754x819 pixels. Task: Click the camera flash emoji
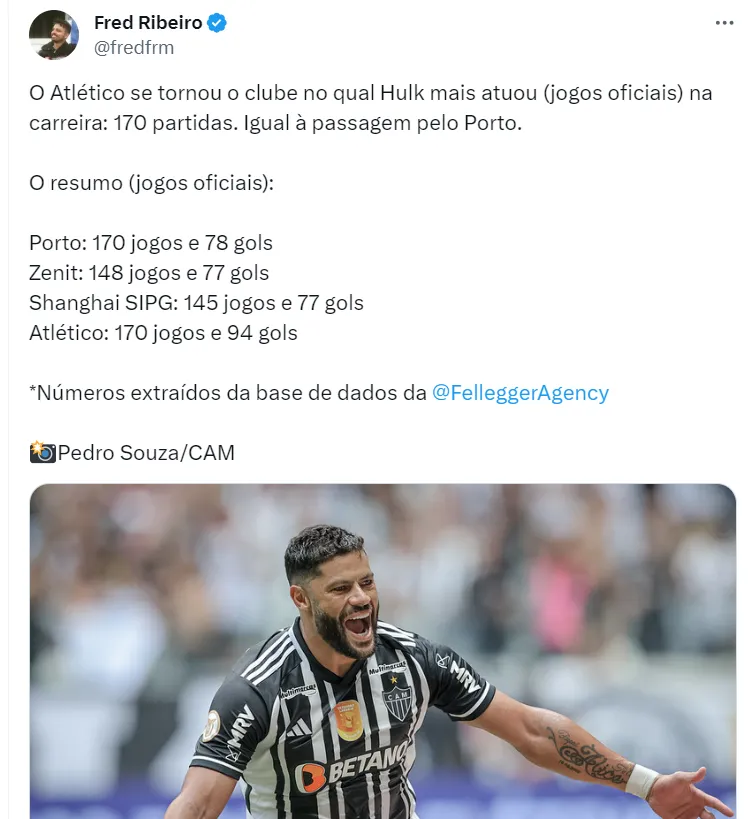(42, 452)
